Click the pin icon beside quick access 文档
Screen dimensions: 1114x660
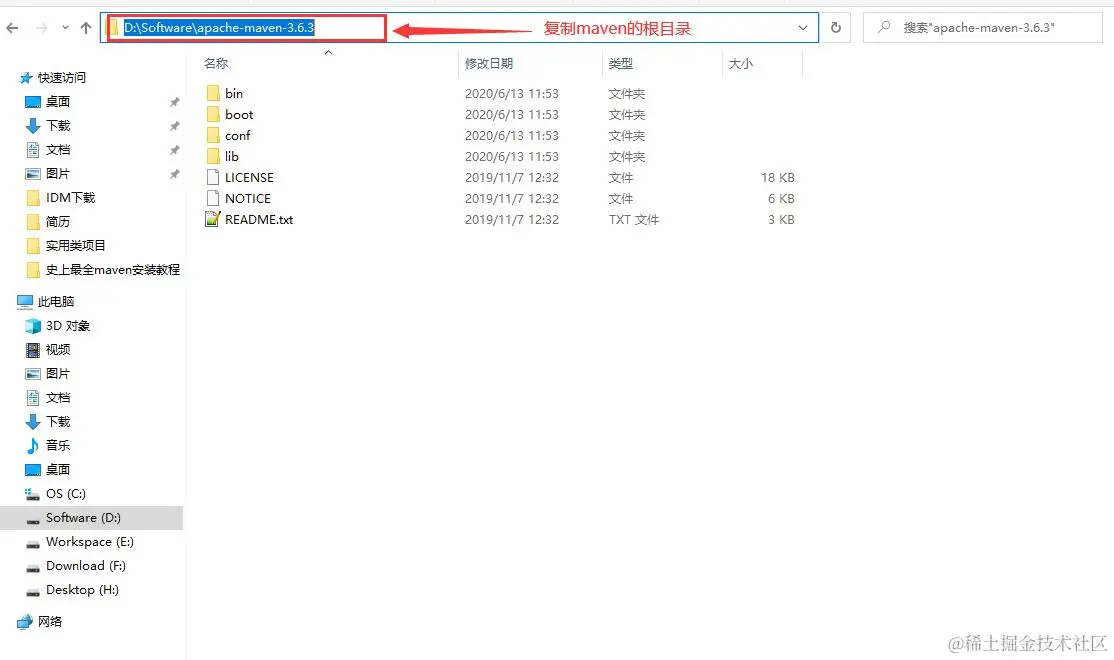[x=174, y=150]
